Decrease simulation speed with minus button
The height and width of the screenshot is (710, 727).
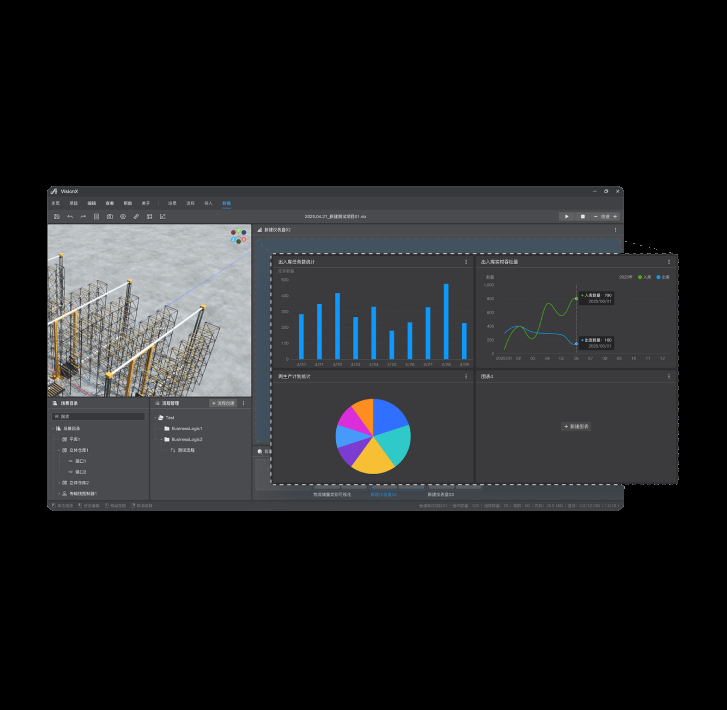pyautogui.click(x=595, y=217)
